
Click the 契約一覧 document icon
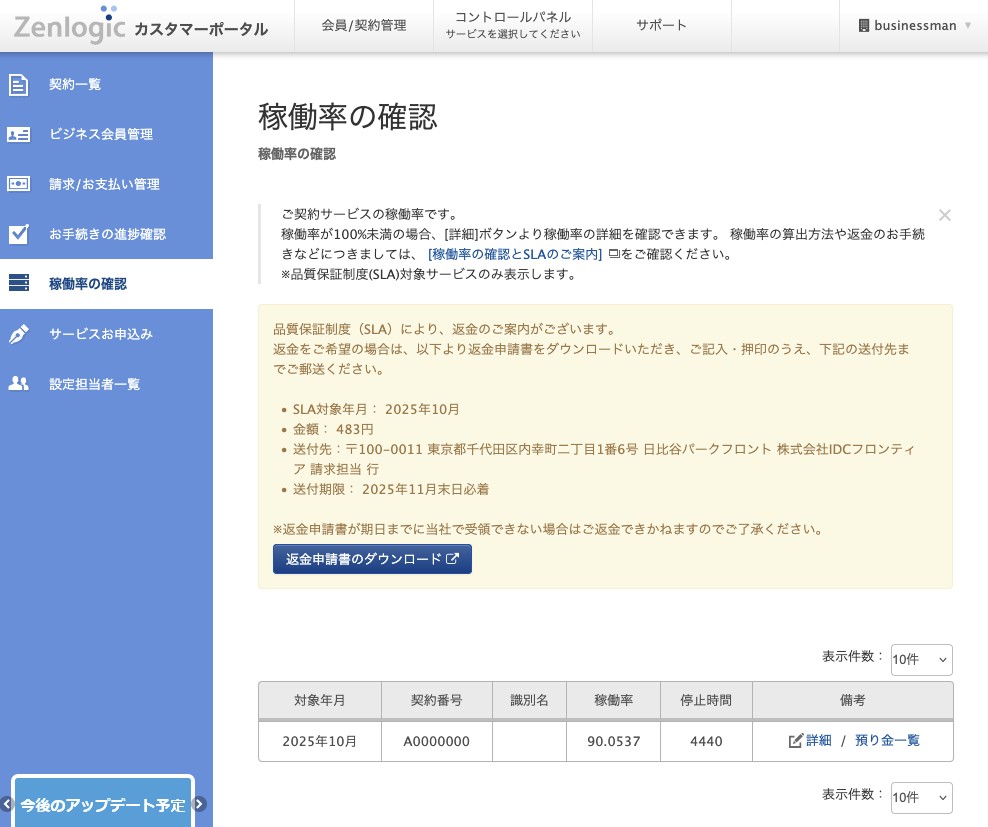(x=19, y=84)
